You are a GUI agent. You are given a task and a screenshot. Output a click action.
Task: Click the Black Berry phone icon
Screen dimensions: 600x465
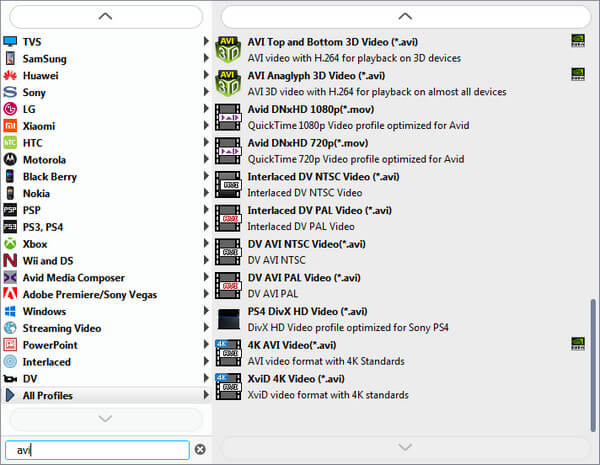pyautogui.click(x=10, y=176)
